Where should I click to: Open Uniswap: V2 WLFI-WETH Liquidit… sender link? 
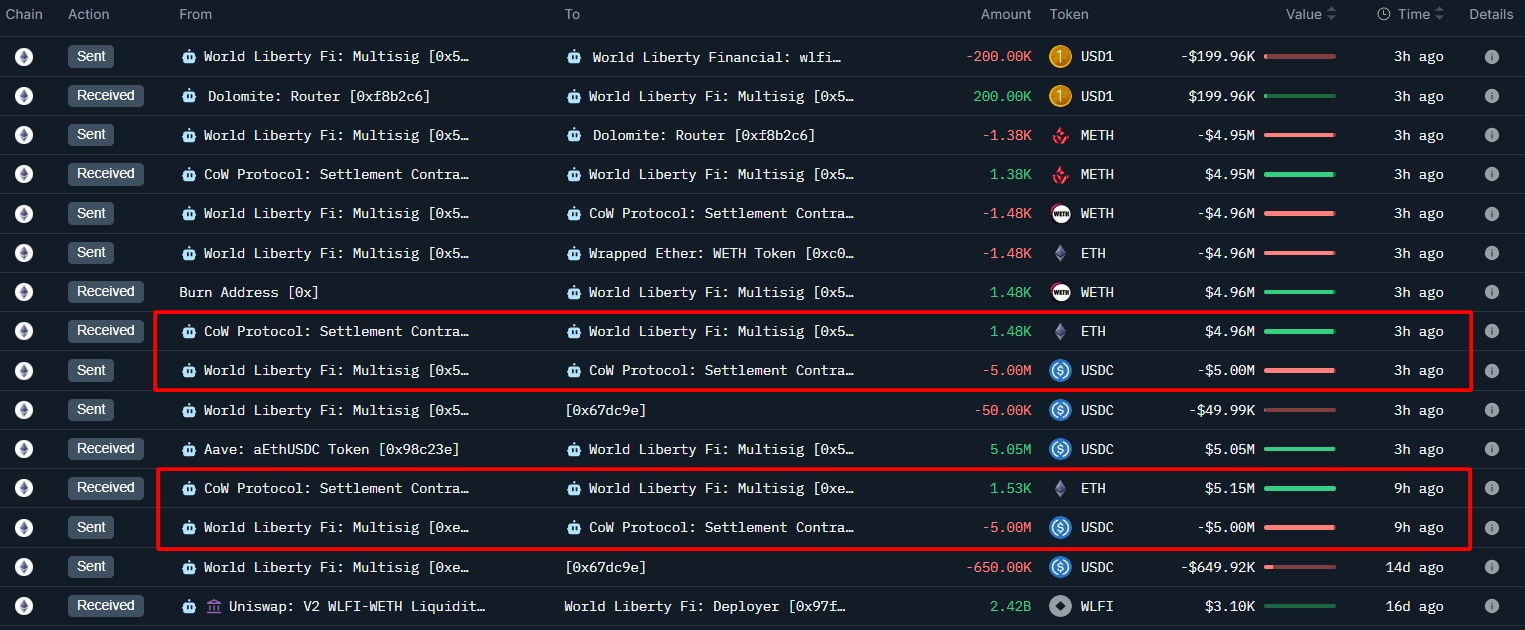click(x=357, y=606)
